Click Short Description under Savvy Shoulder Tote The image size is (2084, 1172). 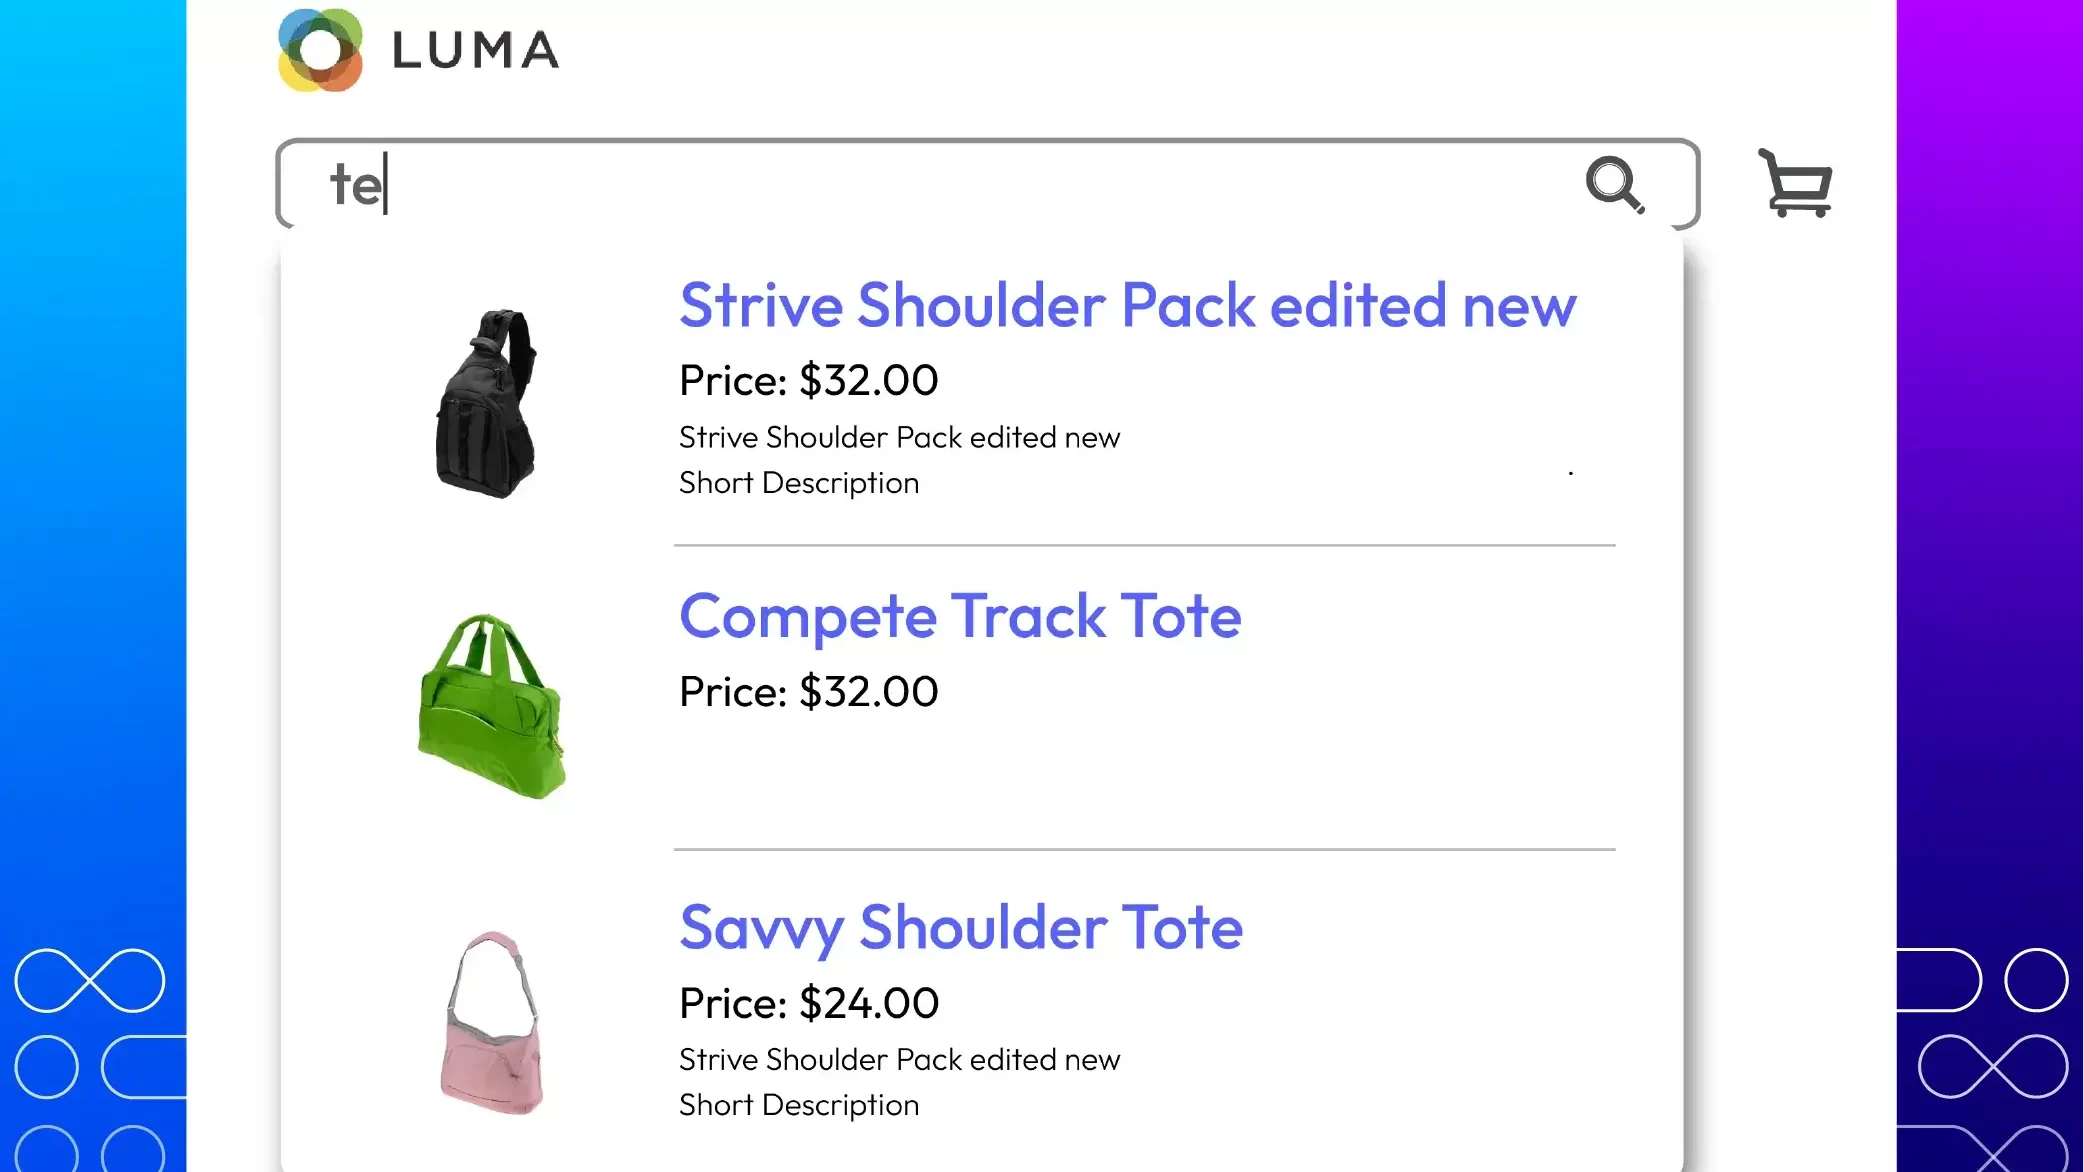798,1105
